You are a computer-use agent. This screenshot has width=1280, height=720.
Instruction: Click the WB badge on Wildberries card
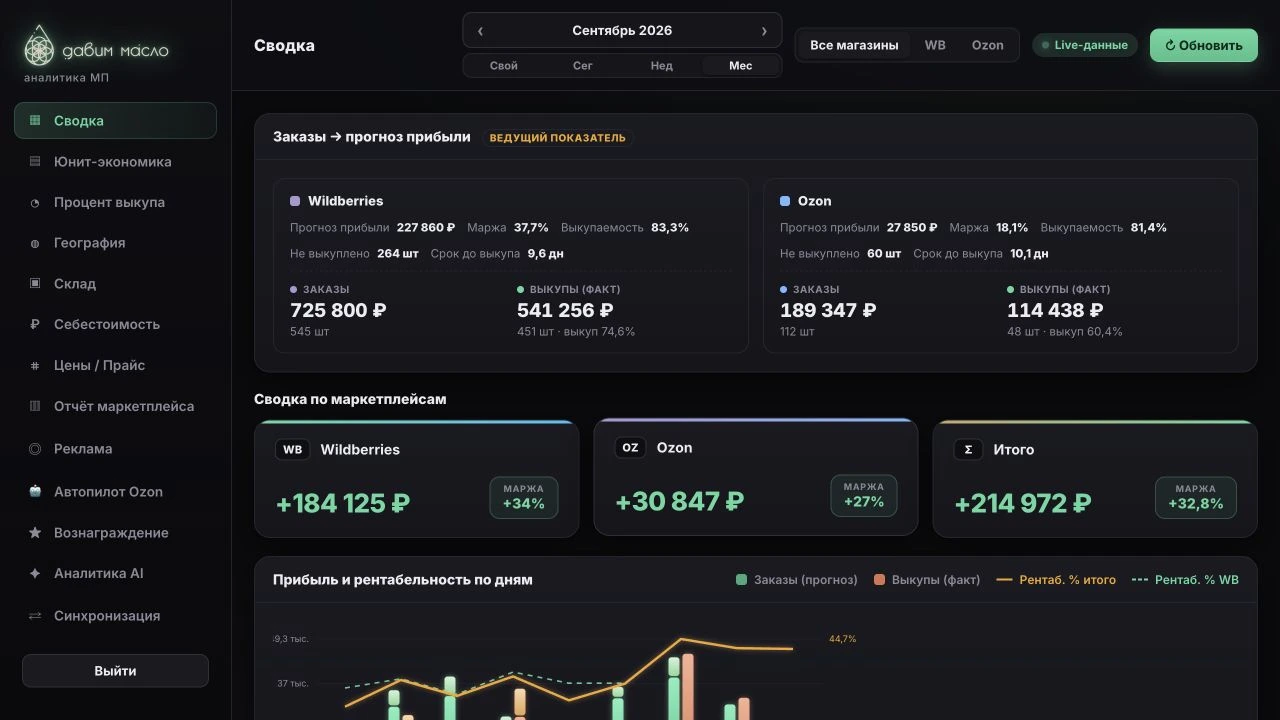coord(292,450)
